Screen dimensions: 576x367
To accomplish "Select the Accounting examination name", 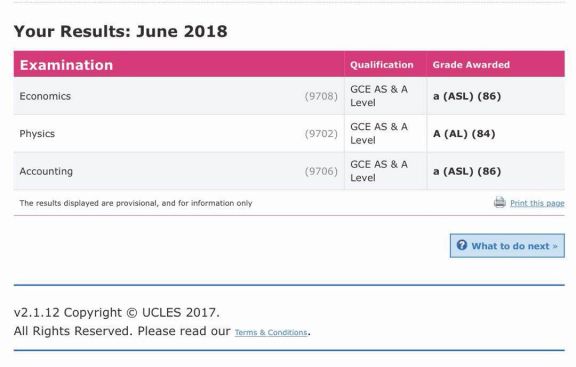I will (46, 171).
